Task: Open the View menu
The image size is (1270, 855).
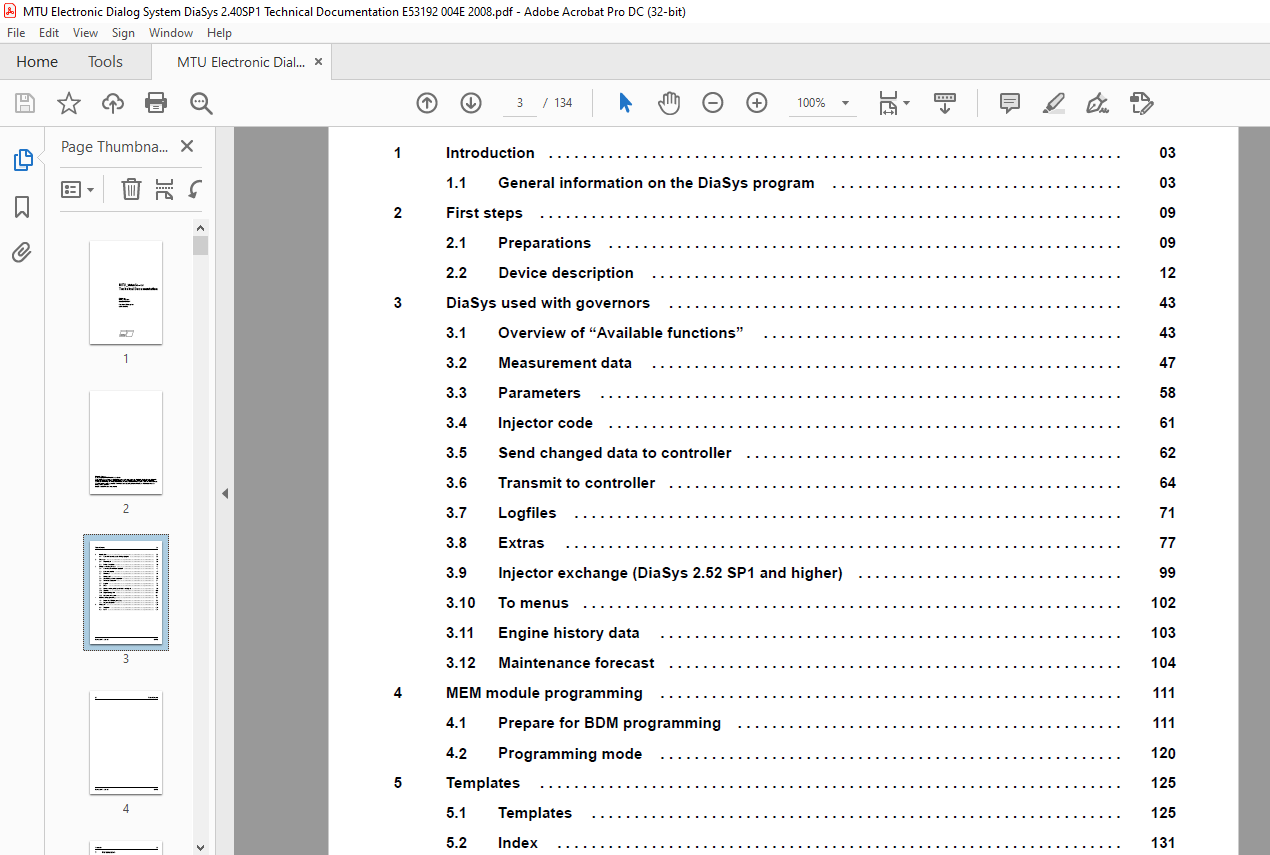Action: 85,33
